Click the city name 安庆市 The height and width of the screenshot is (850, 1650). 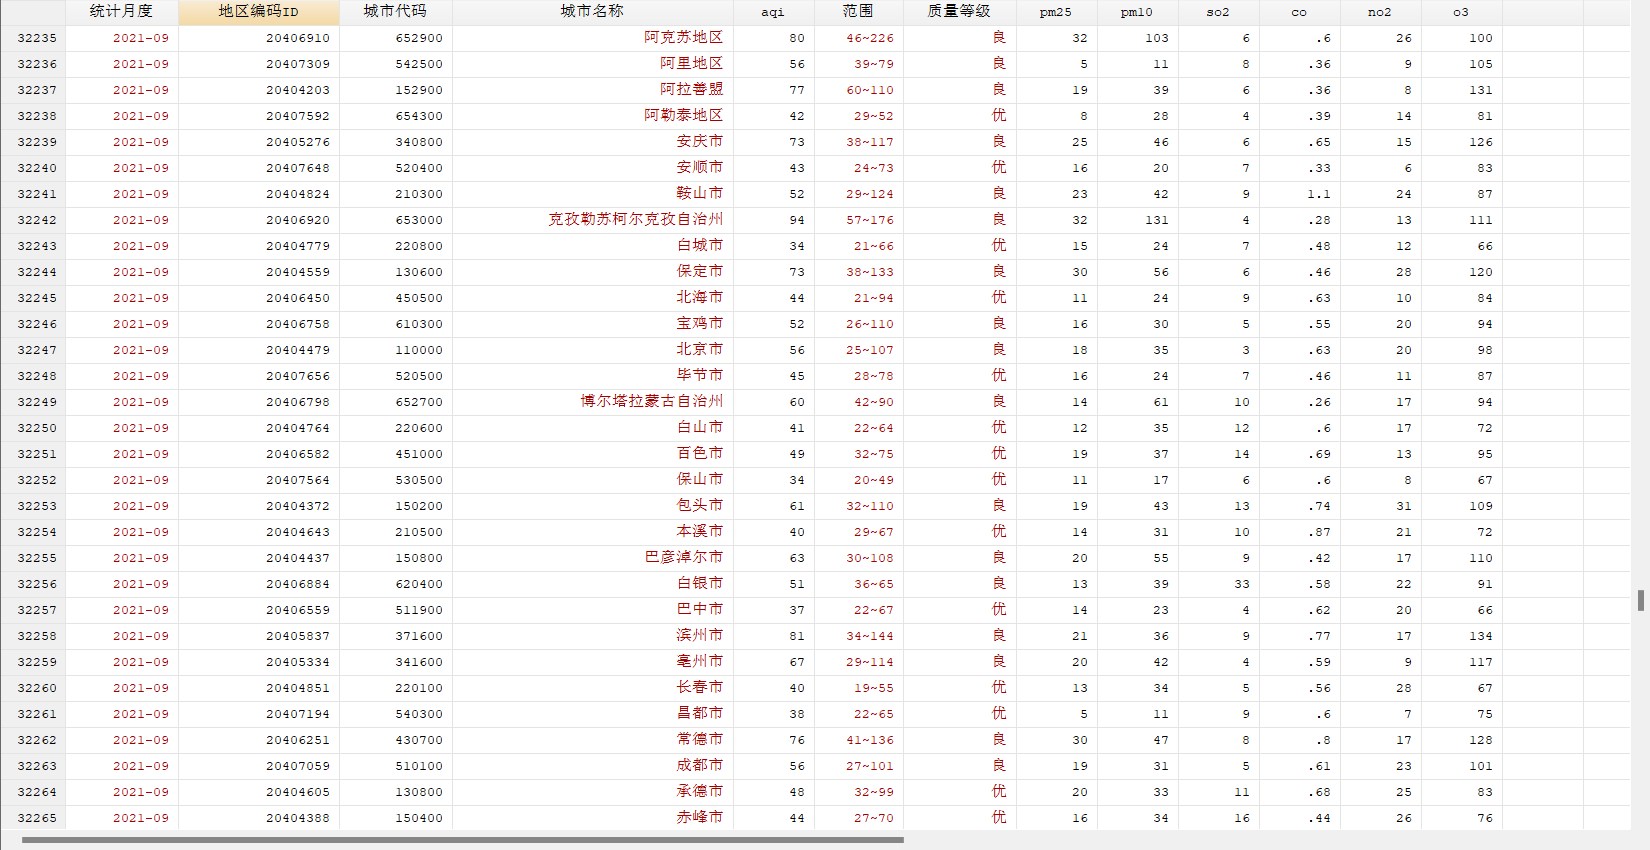pyautogui.click(x=699, y=142)
